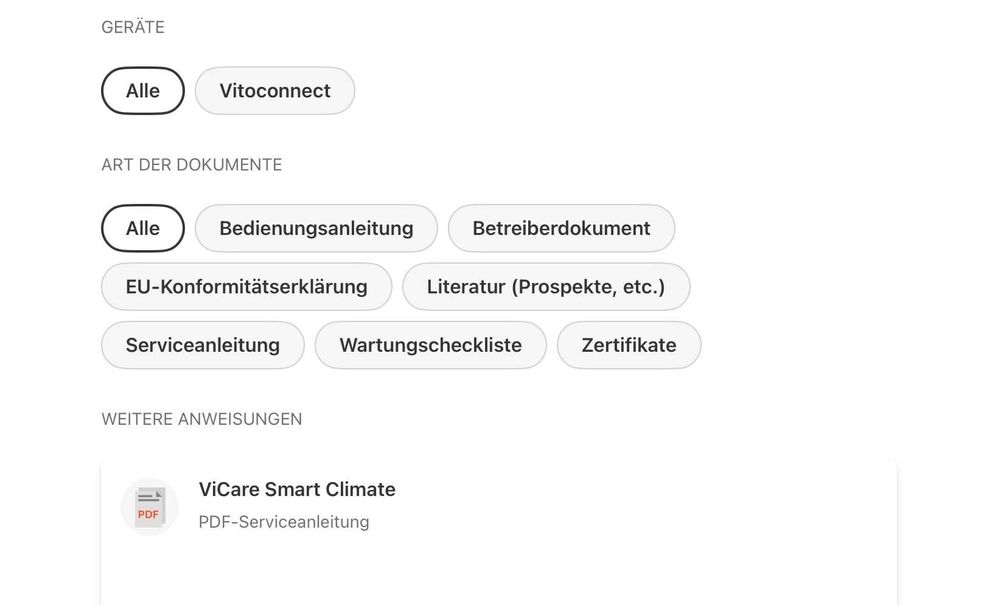The height and width of the screenshot is (605, 998).
Task: Filter by Serviceanleitung documents
Action: point(202,345)
